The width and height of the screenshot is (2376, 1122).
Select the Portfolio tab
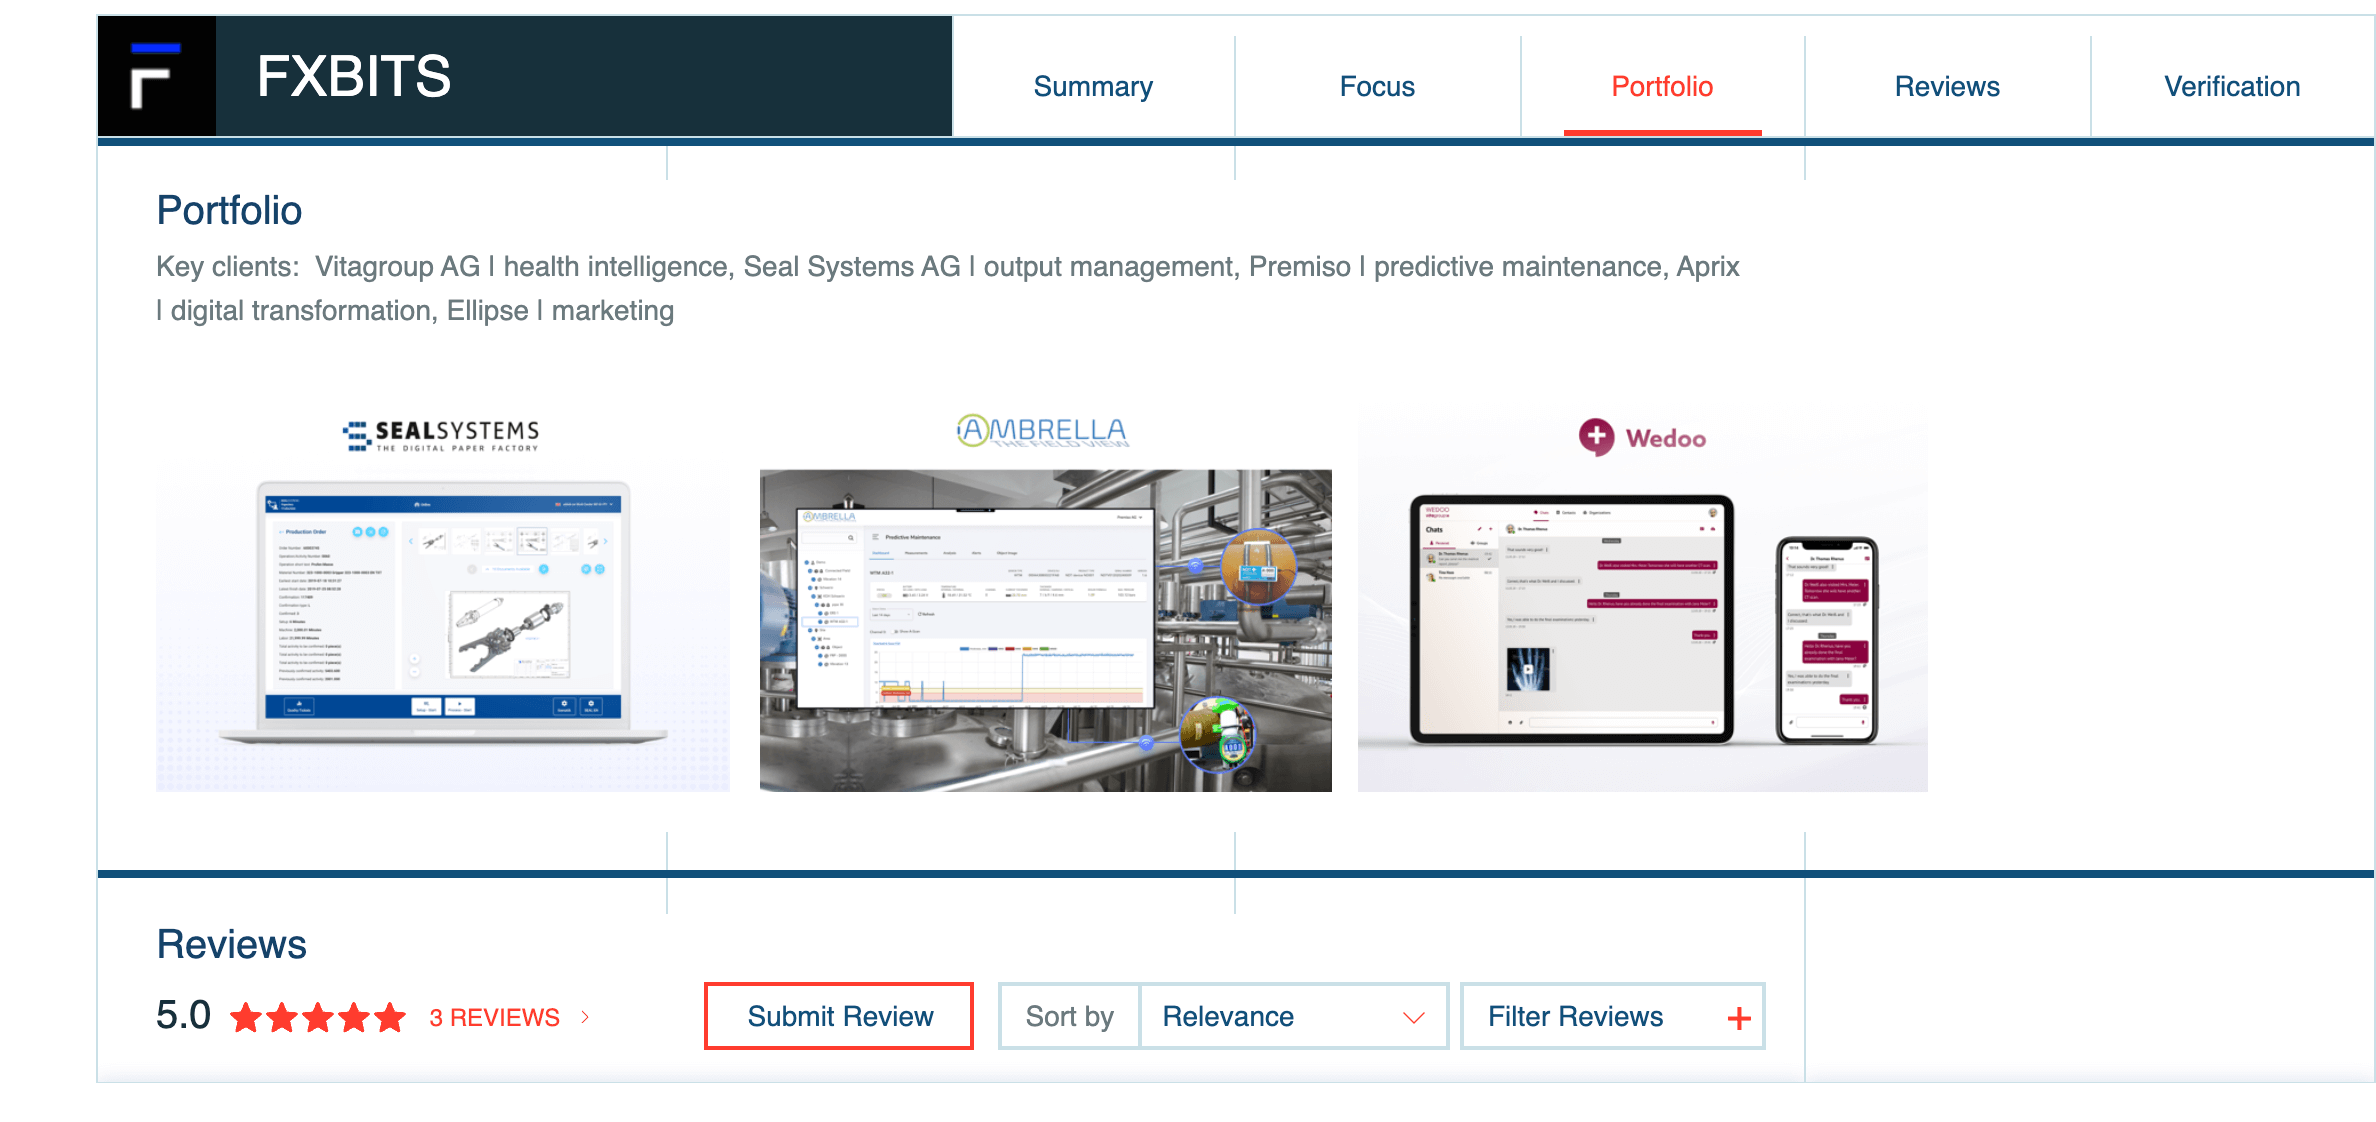point(1662,87)
